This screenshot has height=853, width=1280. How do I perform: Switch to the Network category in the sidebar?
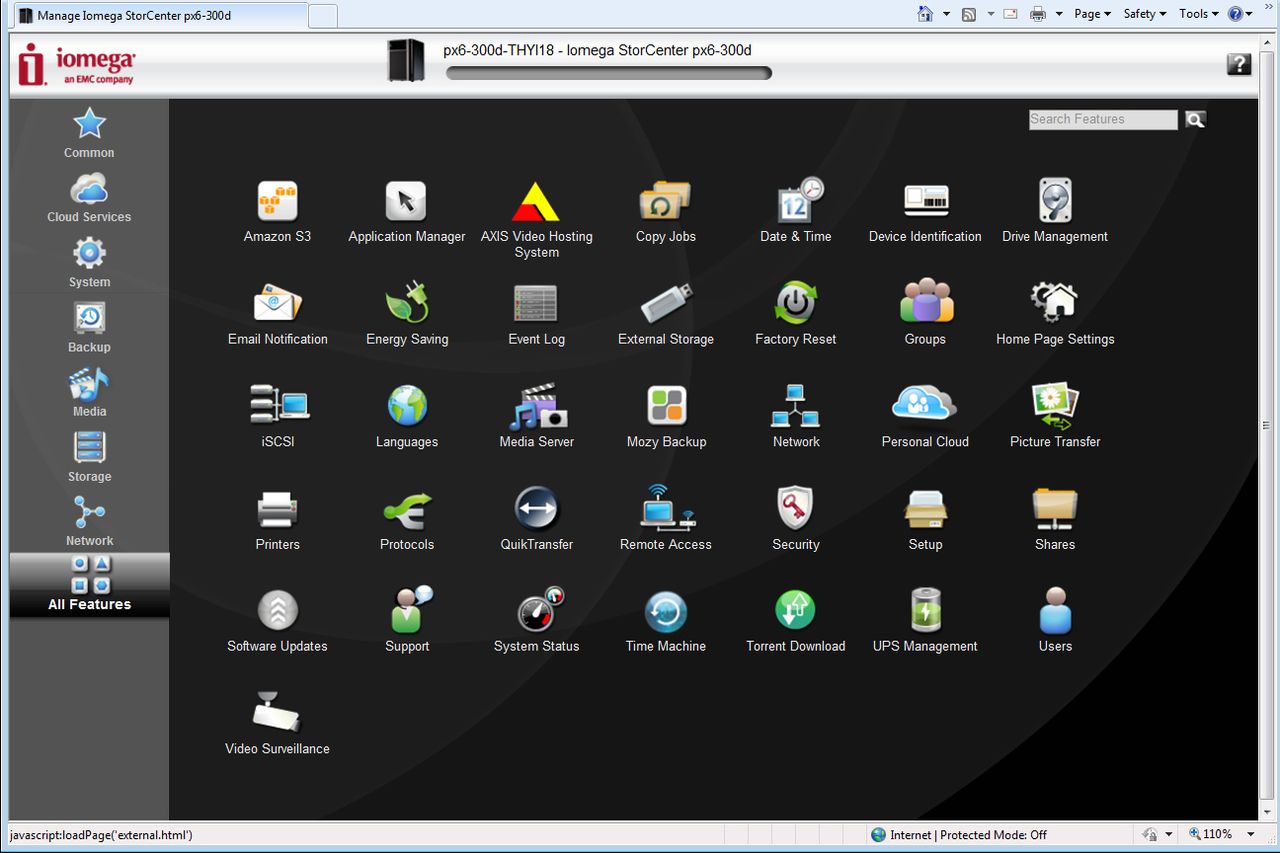(89, 521)
